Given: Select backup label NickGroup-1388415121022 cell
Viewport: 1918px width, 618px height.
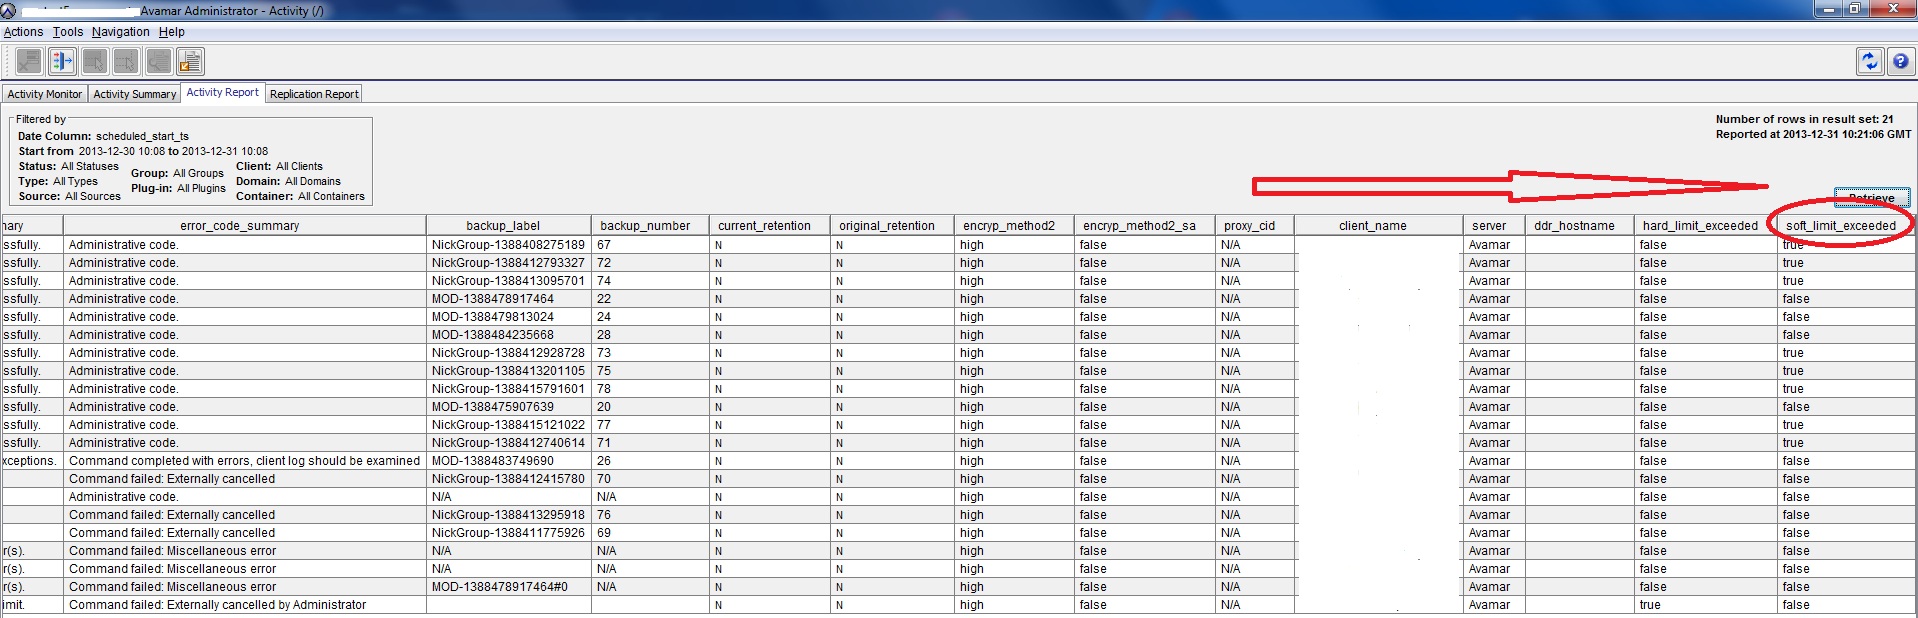Looking at the screenshot, I should [508, 425].
